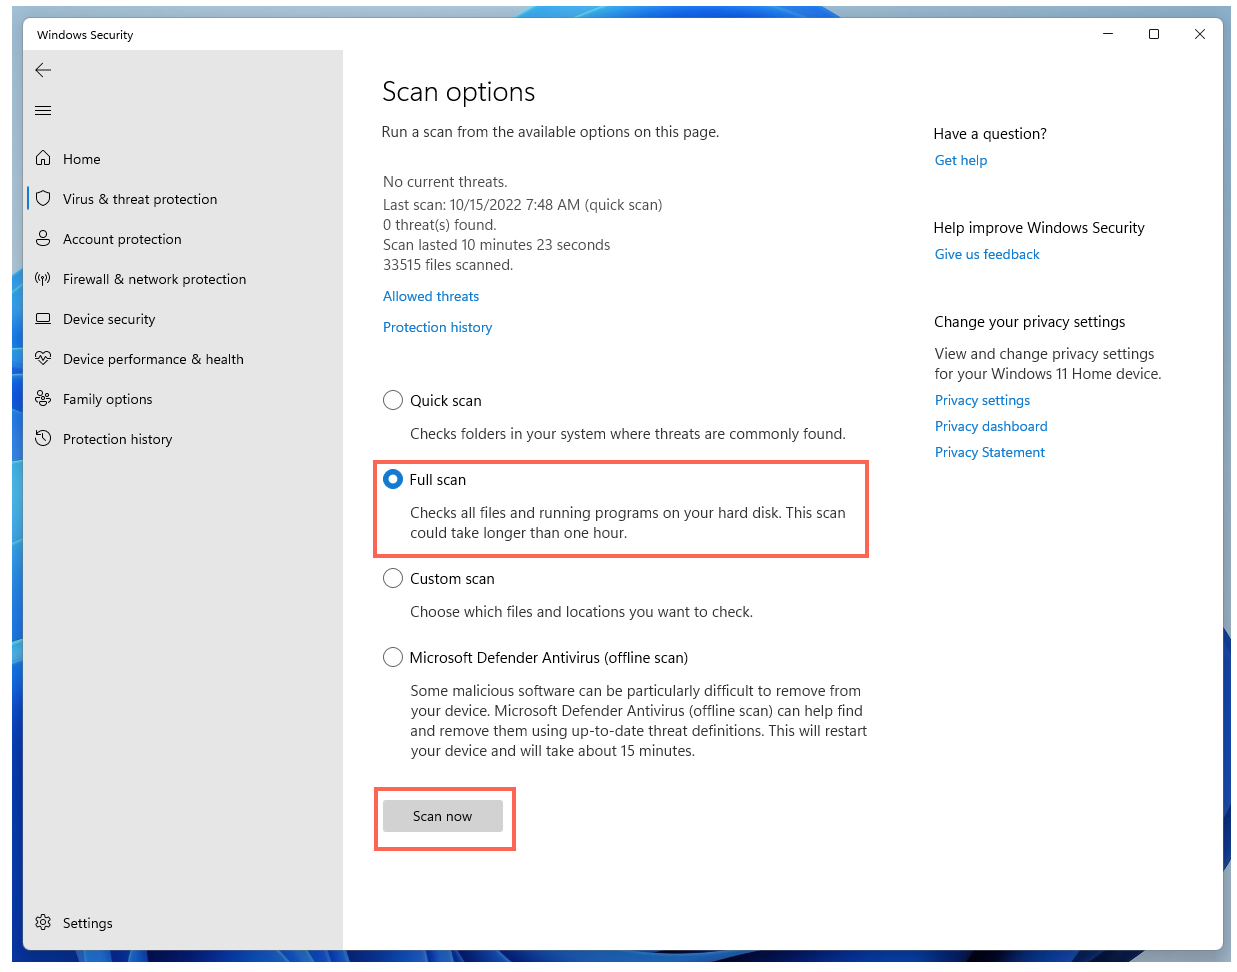Screen dimensions: 1237x972
Task: Minimize the Windows Security window
Action: tap(1108, 34)
